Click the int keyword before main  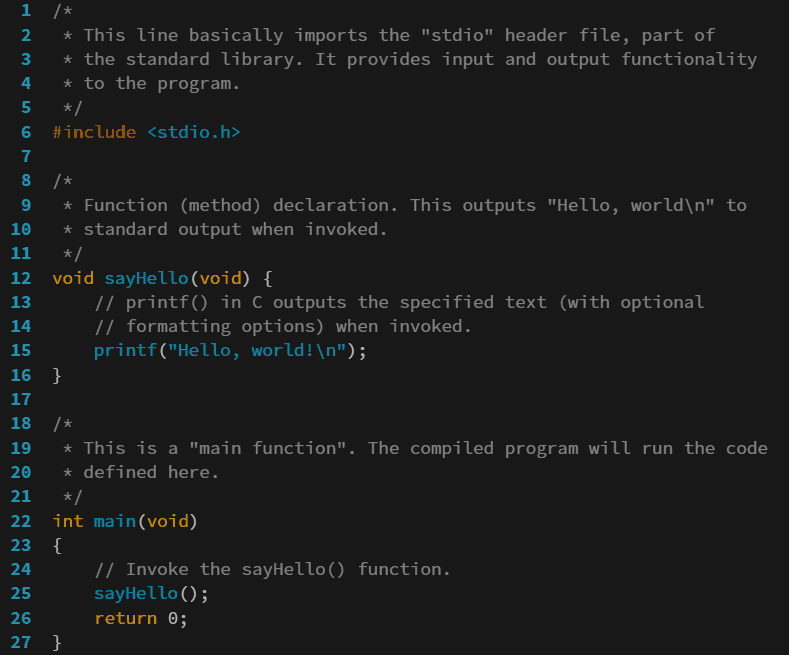[68, 521]
